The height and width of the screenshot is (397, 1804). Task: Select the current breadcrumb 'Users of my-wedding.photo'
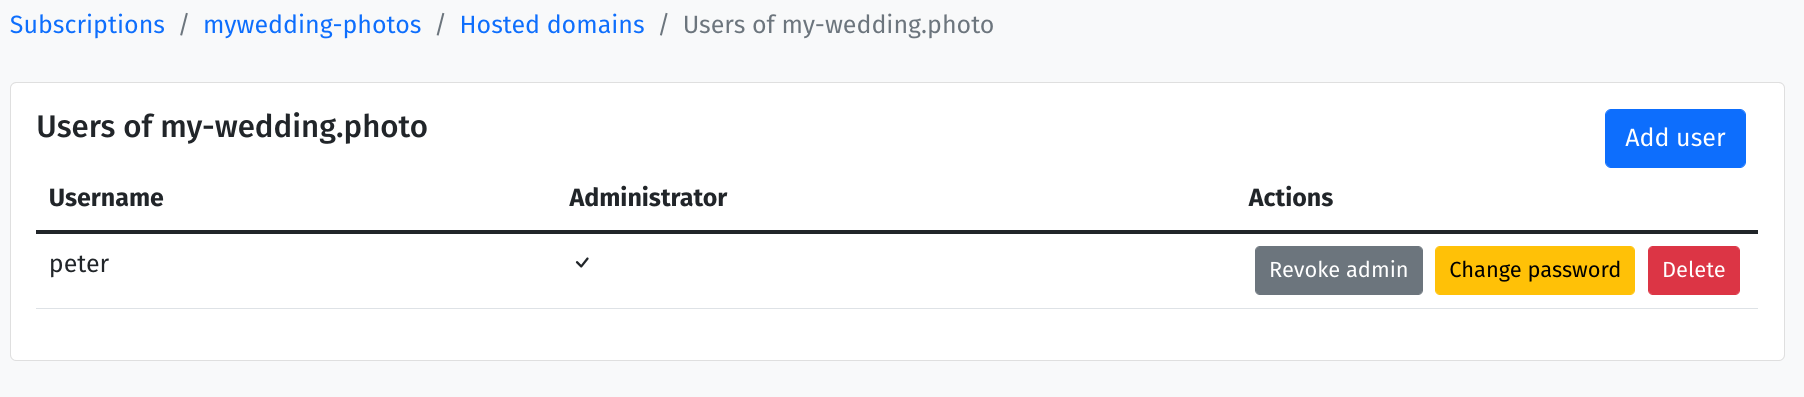(838, 25)
